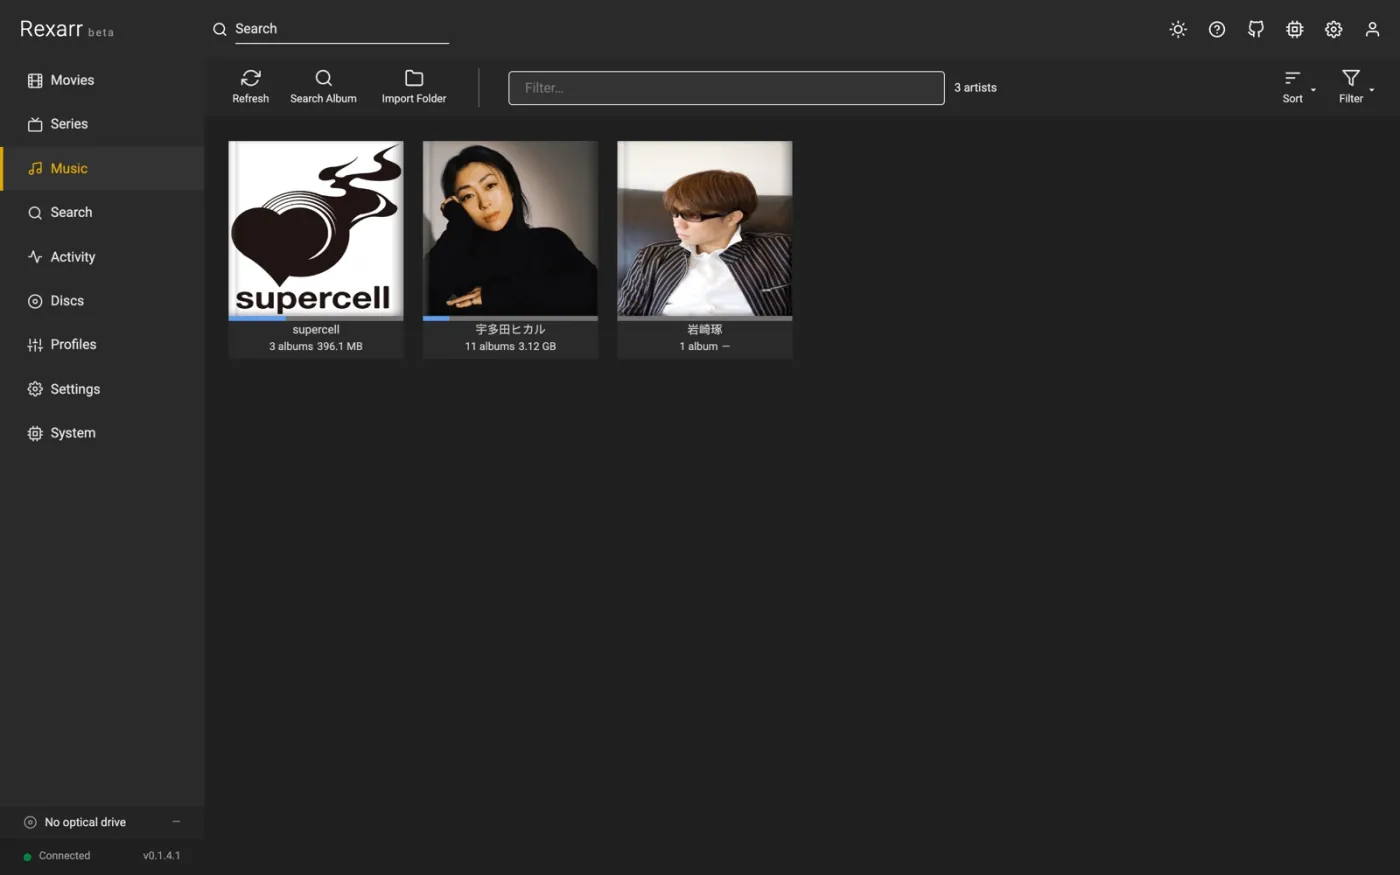This screenshot has height=875, width=1400.
Task: Open the 宇多田ヒカル artist portrait
Action: (x=510, y=229)
